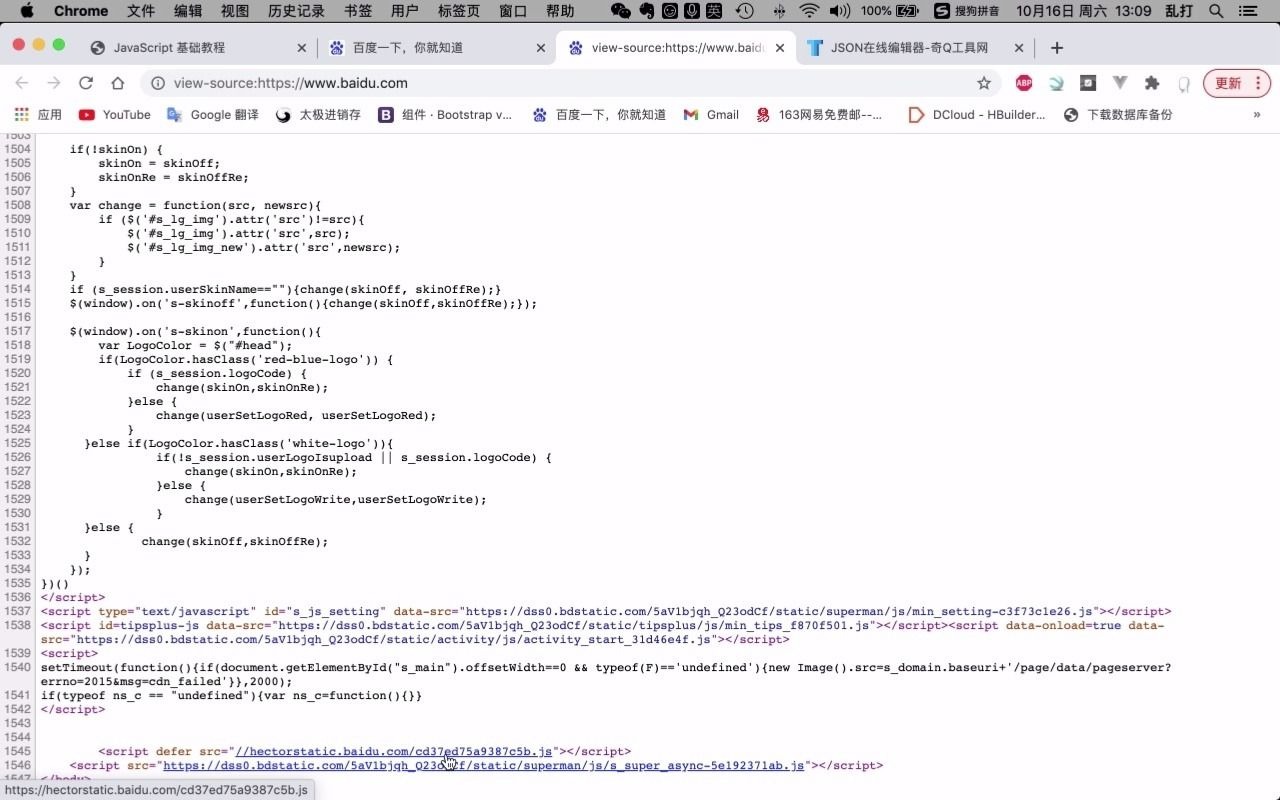The height and width of the screenshot is (800, 1280).
Task: Show hidden bookmarks via double chevron
Action: click(x=1257, y=115)
